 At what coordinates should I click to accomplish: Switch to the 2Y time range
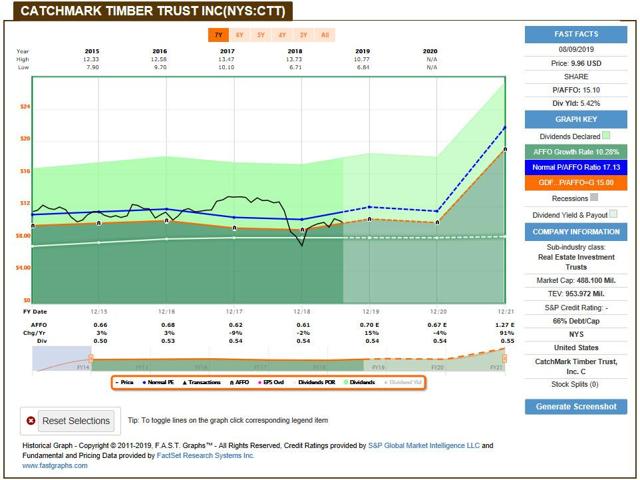(x=303, y=35)
